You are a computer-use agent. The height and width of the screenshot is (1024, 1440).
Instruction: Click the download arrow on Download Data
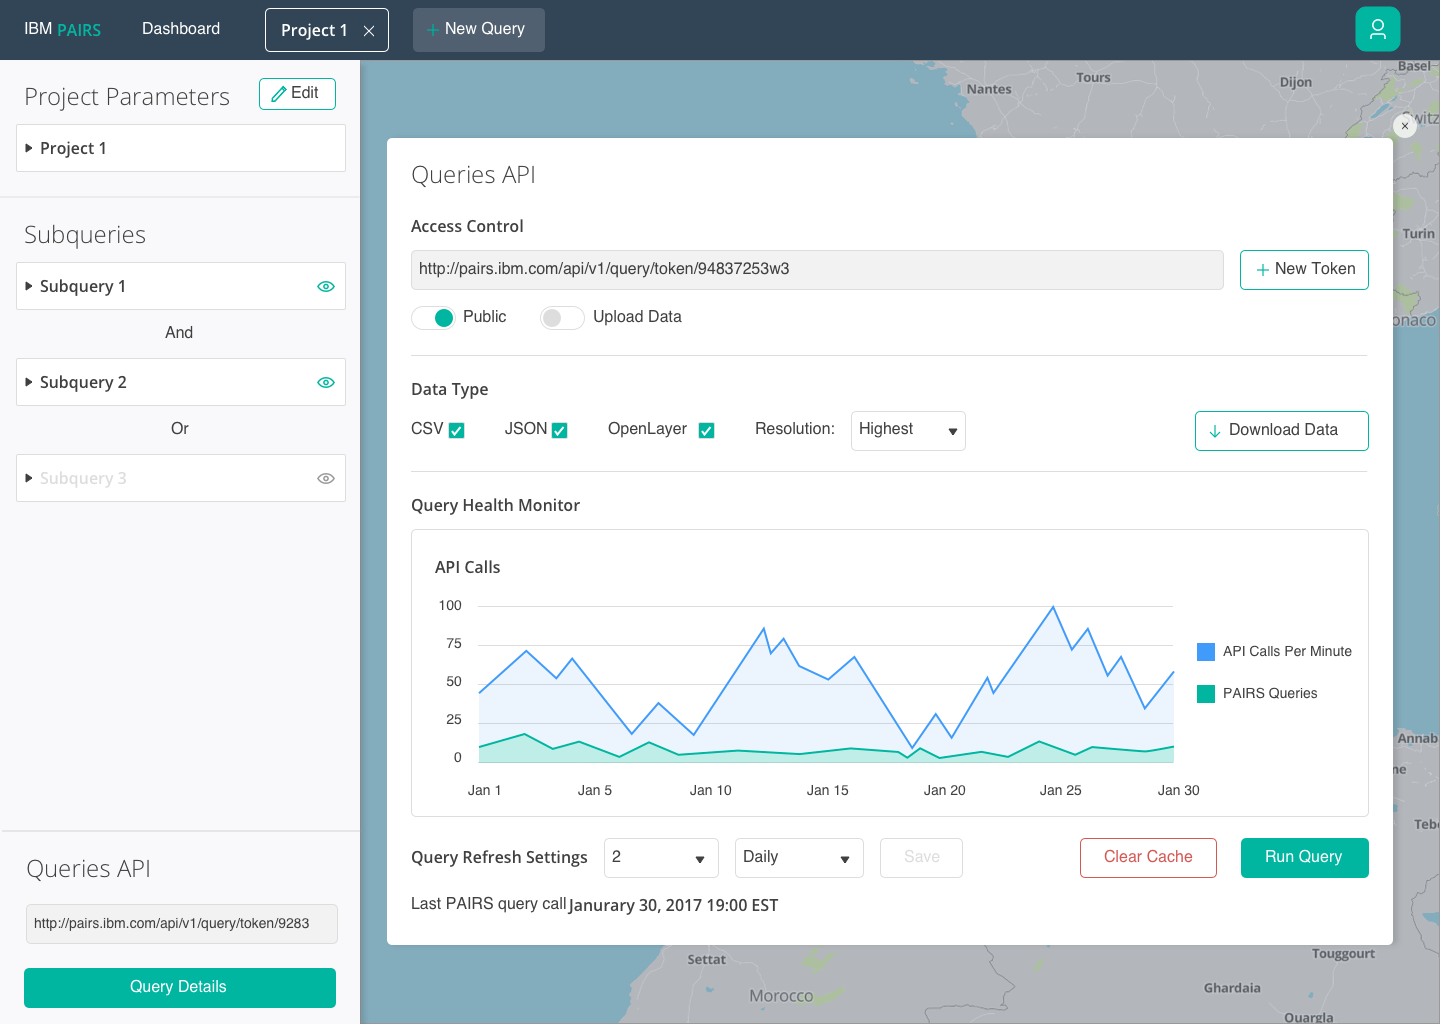click(x=1215, y=431)
